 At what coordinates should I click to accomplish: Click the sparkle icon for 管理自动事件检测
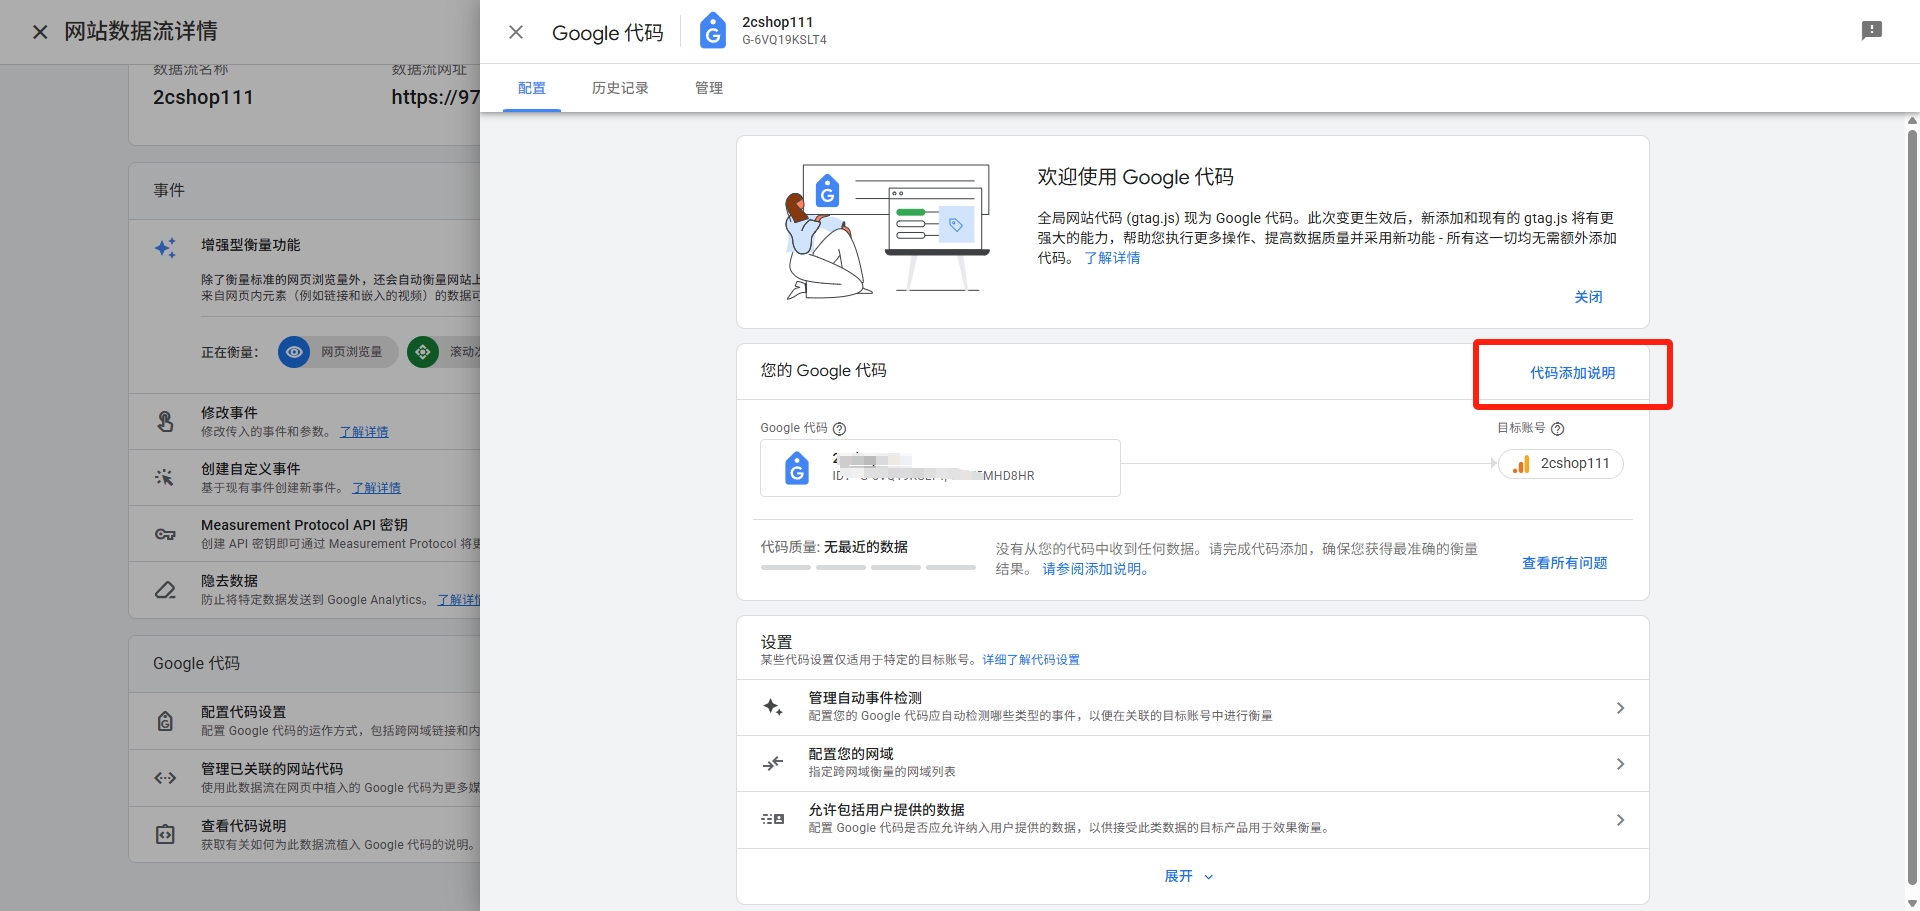click(x=773, y=707)
